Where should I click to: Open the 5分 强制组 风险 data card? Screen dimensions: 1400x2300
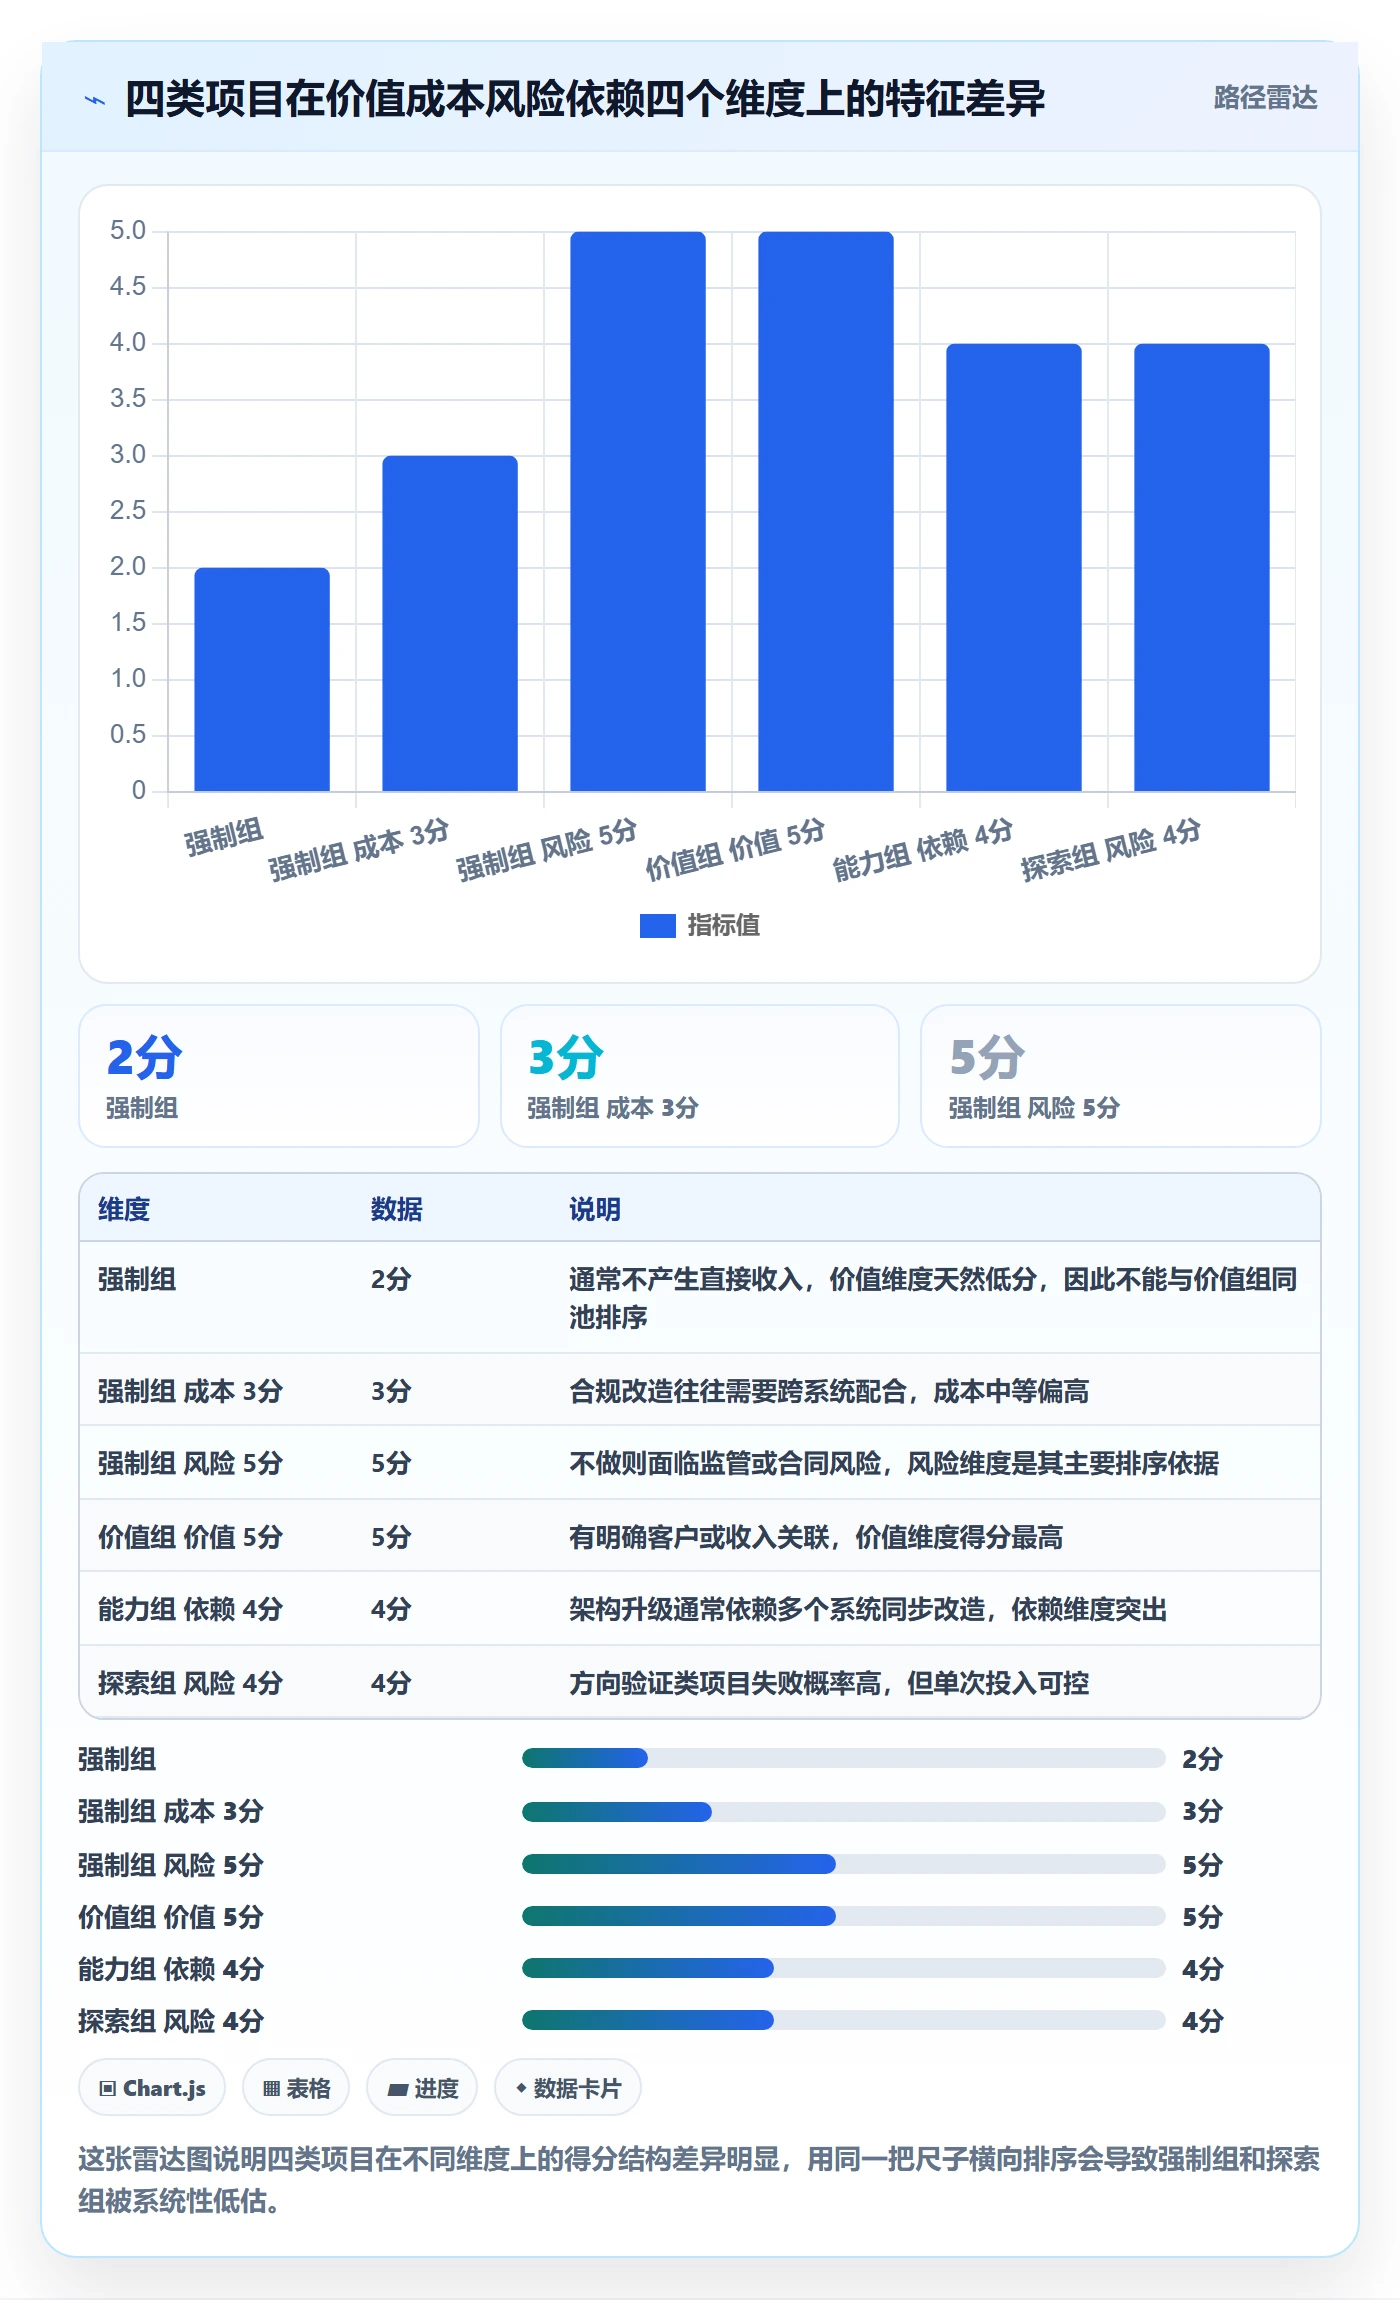(x=1121, y=1076)
